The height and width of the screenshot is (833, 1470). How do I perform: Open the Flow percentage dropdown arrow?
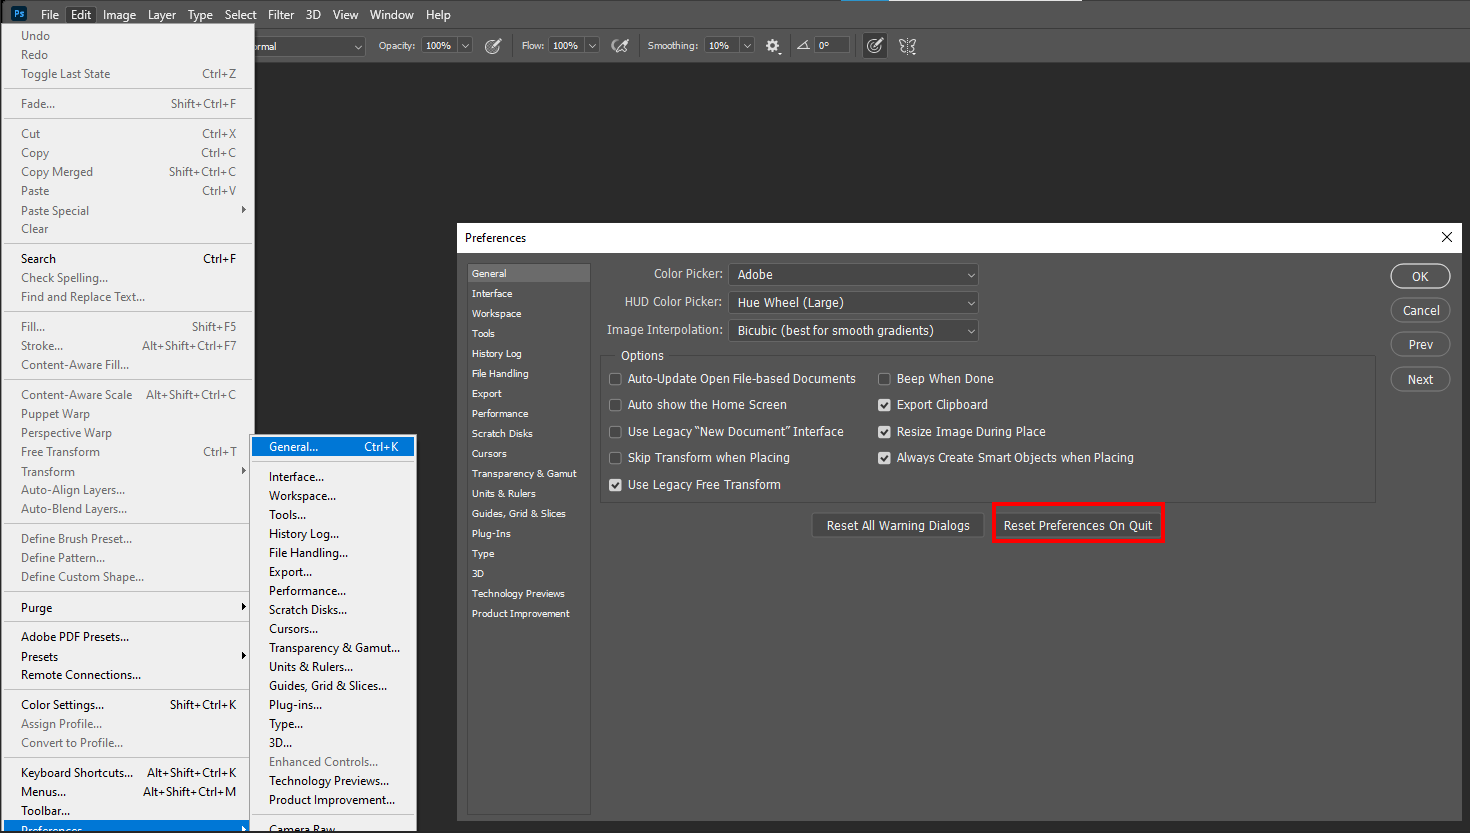591,45
